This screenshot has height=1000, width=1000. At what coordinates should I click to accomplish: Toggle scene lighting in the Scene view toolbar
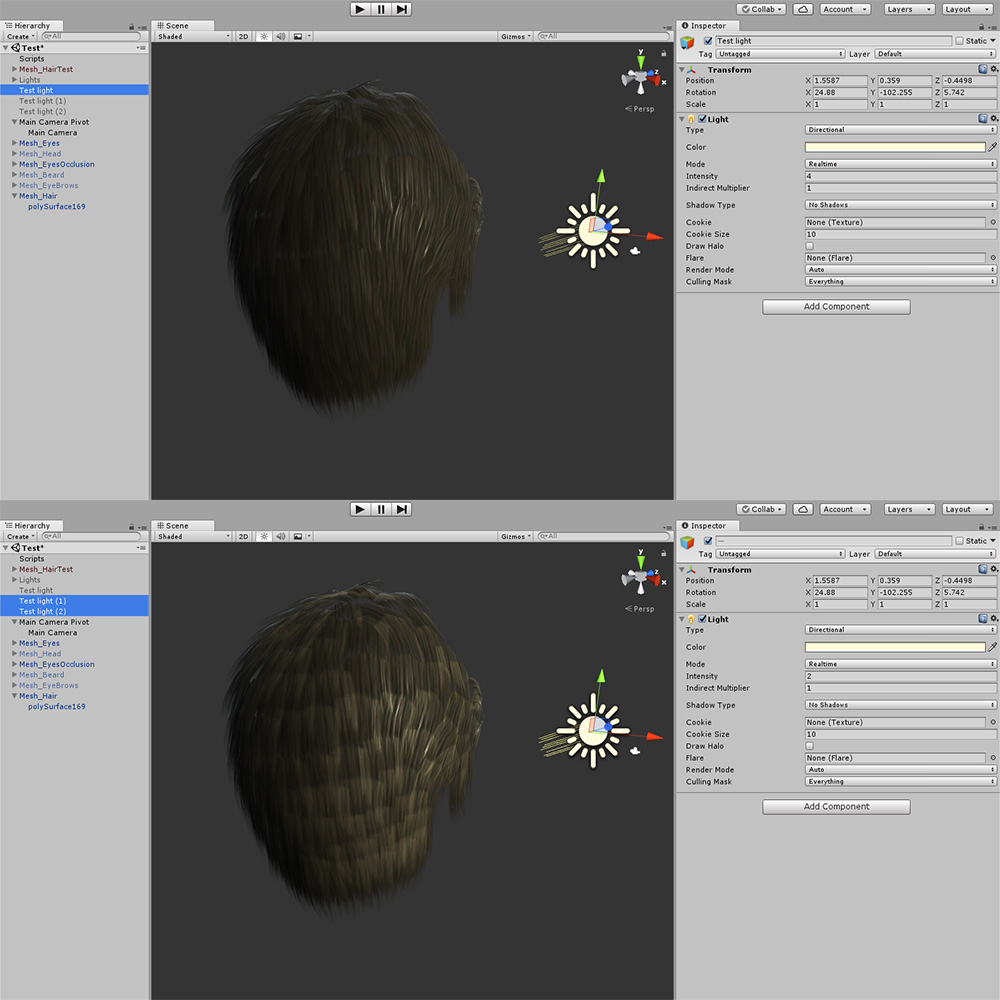(262, 36)
